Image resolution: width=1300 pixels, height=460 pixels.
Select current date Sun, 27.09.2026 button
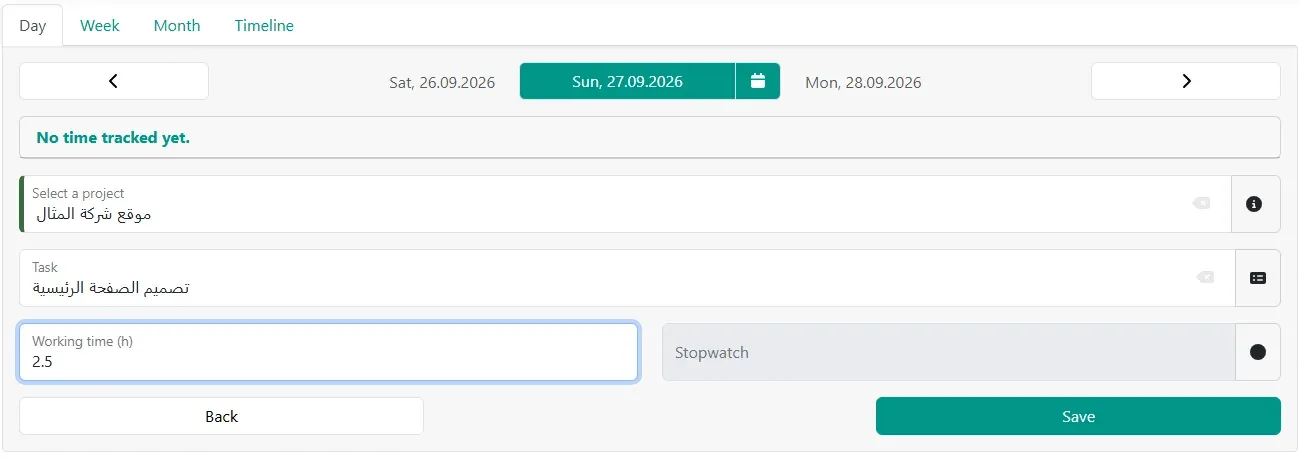(x=628, y=81)
